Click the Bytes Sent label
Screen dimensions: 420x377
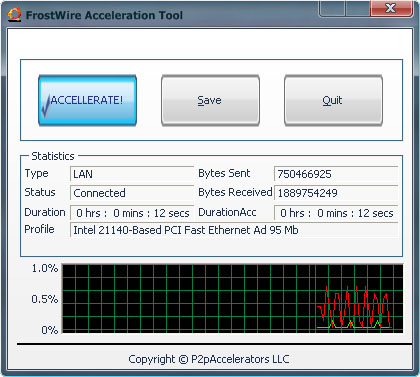pyautogui.click(x=224, y=173)
